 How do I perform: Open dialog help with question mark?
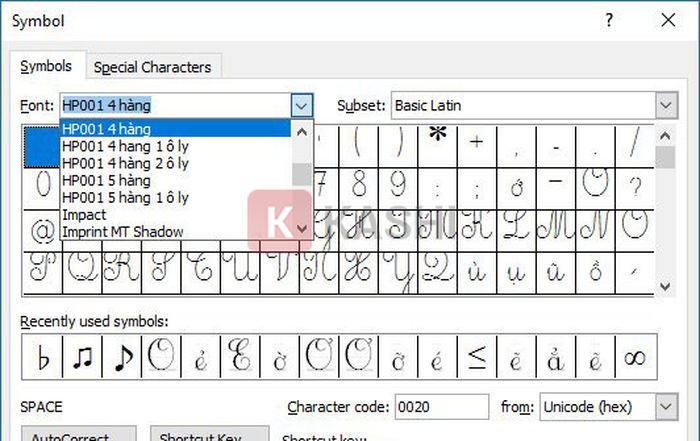click(608, 20)
